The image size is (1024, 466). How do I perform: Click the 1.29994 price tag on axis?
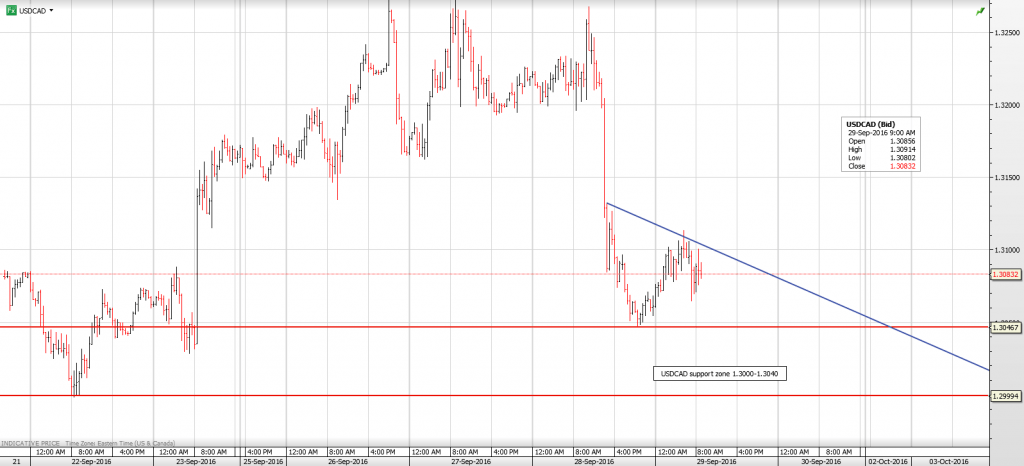(x=1005, y=396)
